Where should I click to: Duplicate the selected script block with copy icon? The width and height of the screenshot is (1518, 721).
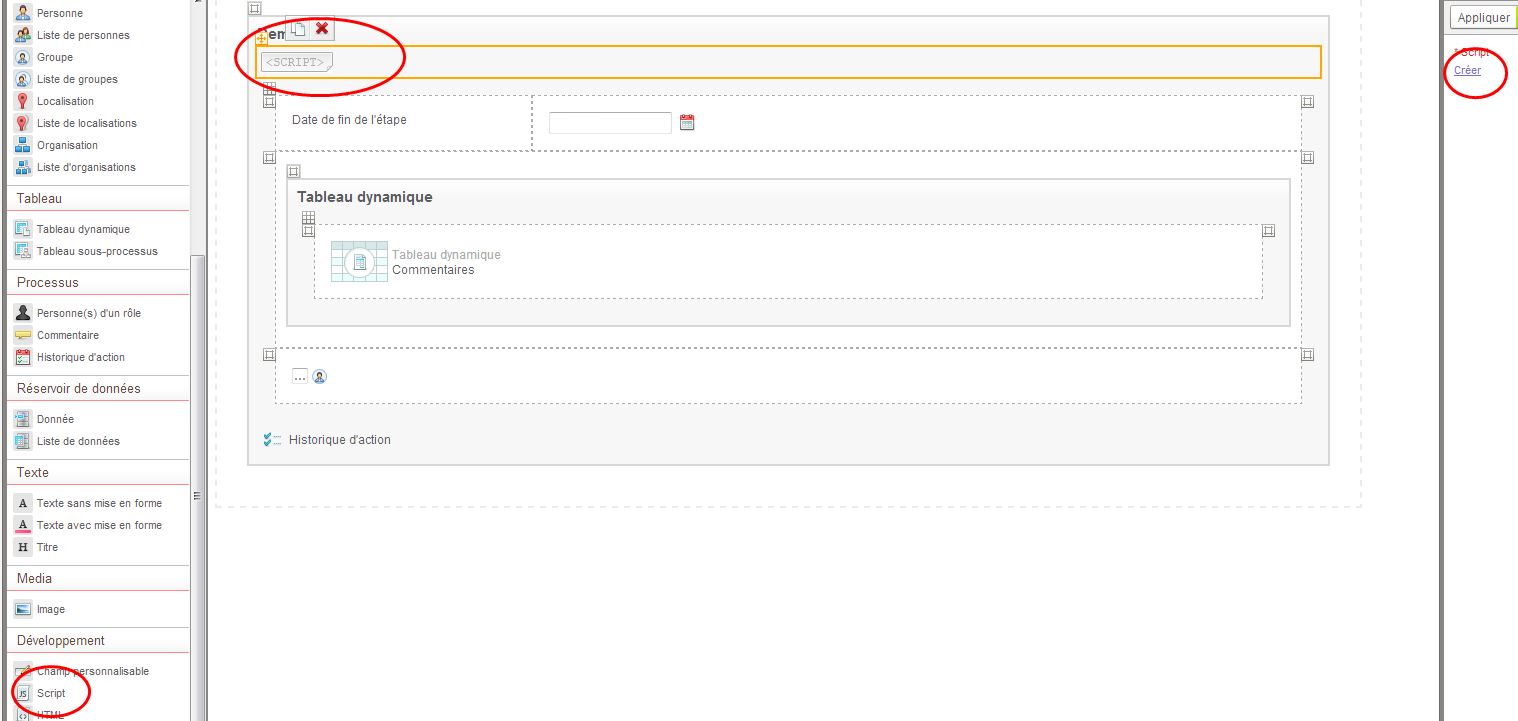tap(298, 29)
